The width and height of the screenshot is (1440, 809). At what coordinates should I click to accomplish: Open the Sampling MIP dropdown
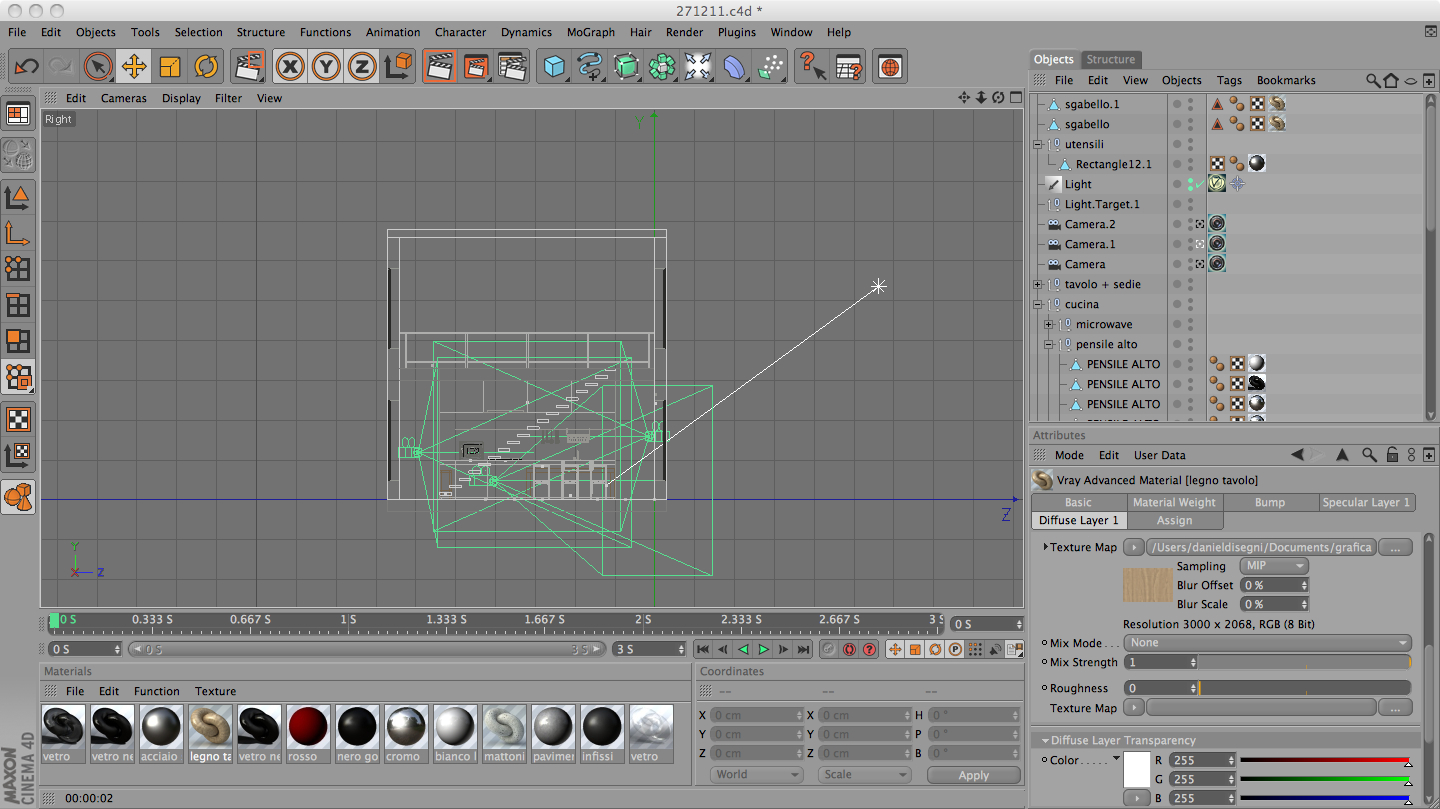pyautogui.click(x=1273, y=566)
